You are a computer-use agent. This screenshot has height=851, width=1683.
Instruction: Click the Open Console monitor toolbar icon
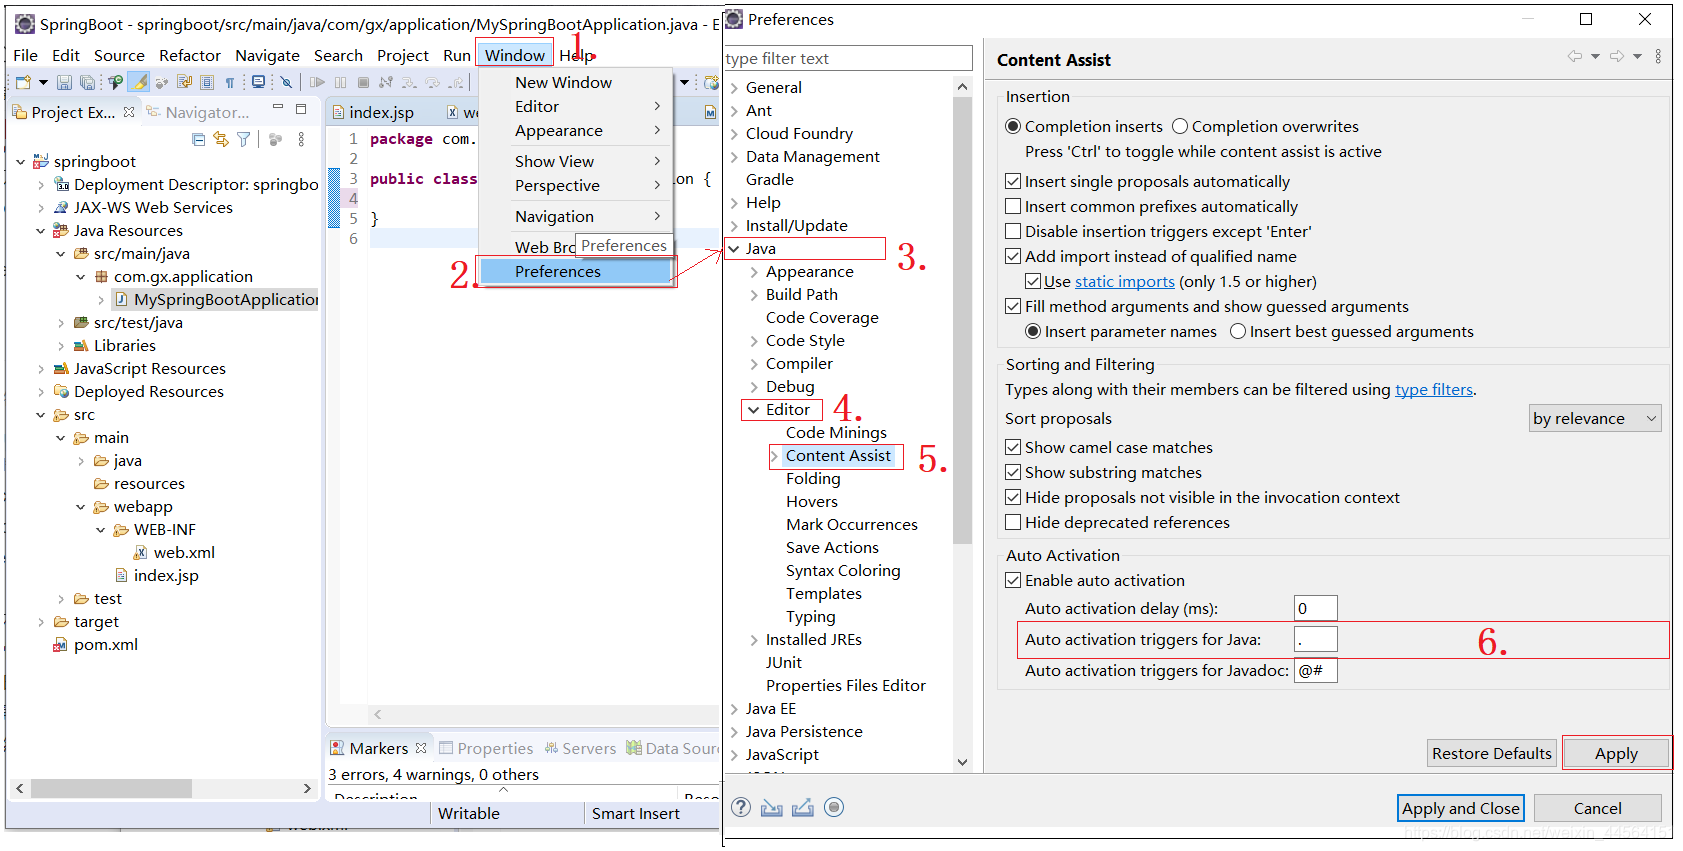(259, 82)
